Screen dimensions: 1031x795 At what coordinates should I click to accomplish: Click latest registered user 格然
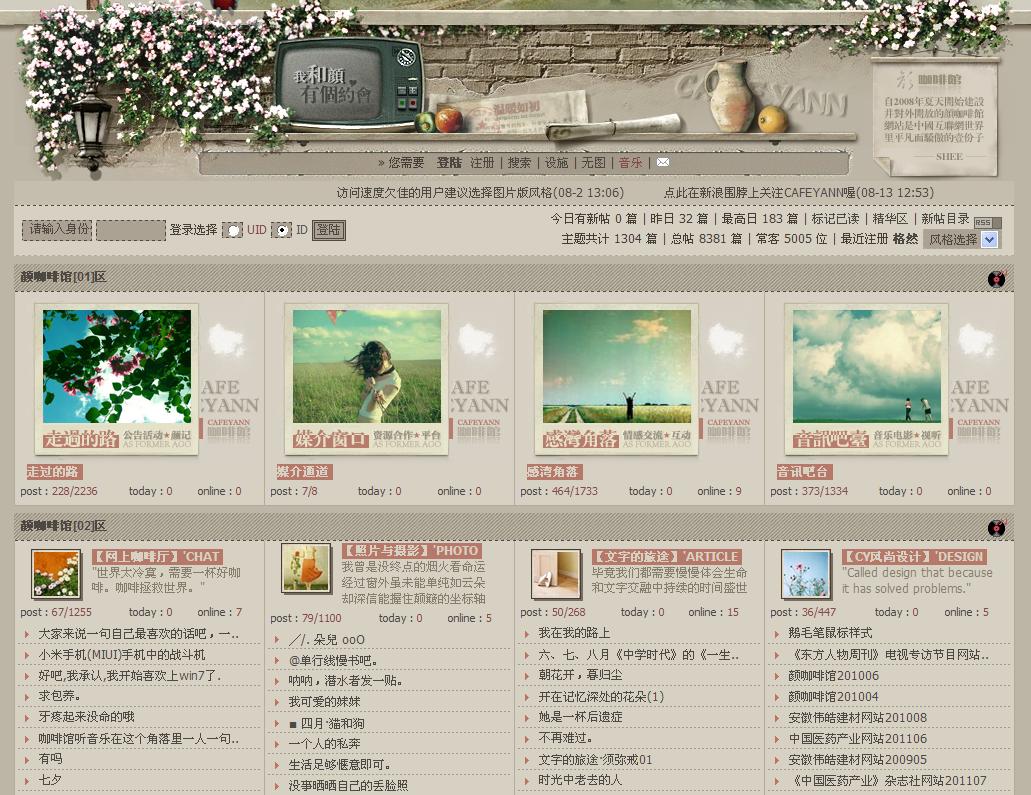pyautogui.click(x=905, y=239)
